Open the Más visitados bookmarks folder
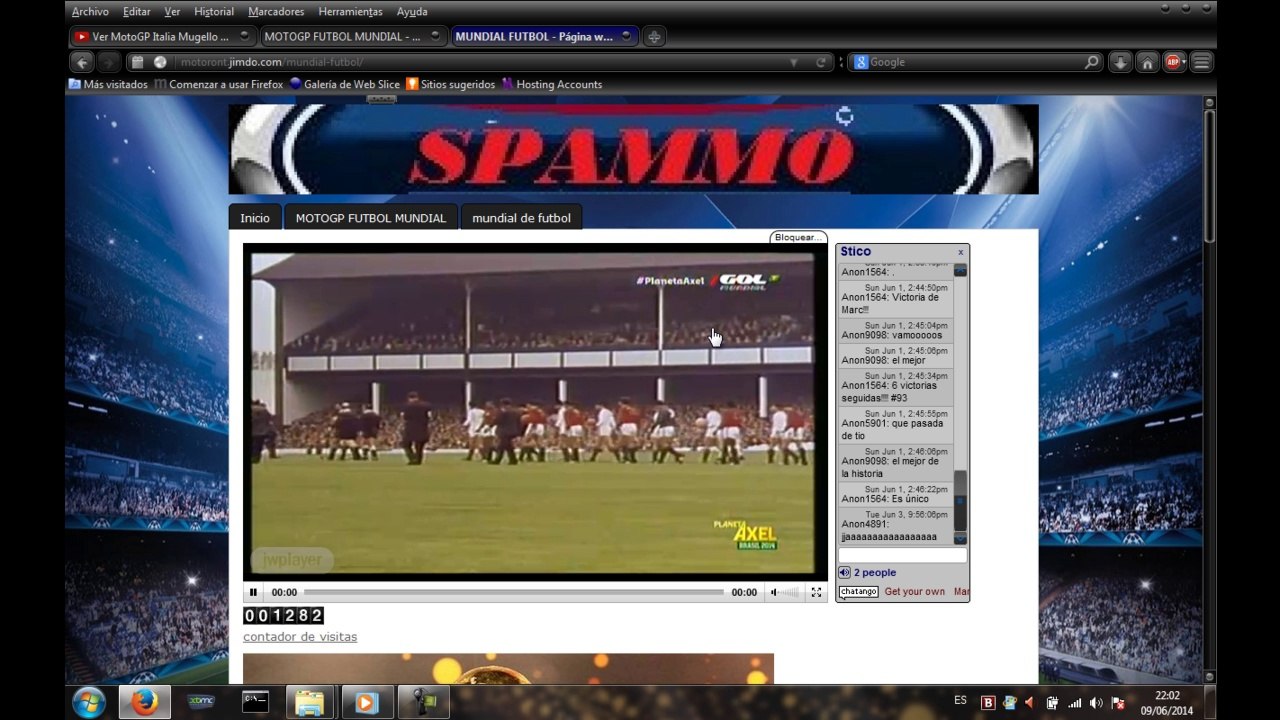1280x720 pixels. click(x=108, y=85)
